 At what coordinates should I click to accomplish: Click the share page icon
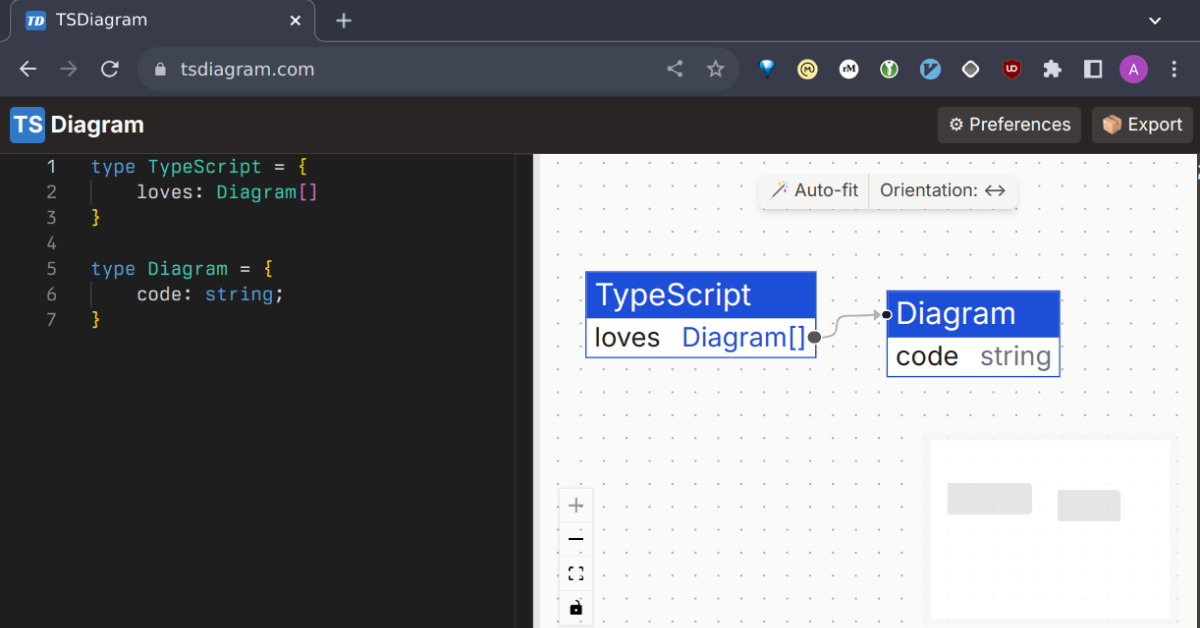click(675, 69)
